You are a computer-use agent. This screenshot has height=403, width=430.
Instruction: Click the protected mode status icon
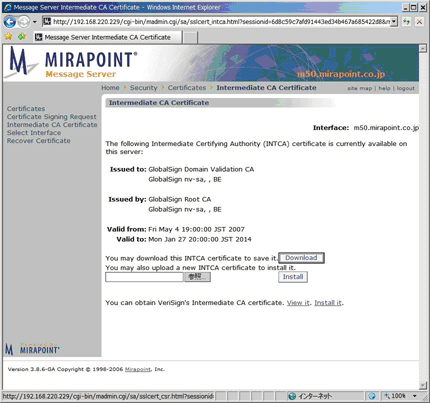[372, 396]
